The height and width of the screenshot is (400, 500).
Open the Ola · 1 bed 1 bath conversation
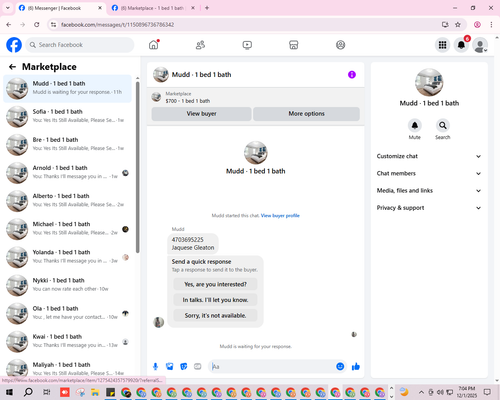[67, 313]
